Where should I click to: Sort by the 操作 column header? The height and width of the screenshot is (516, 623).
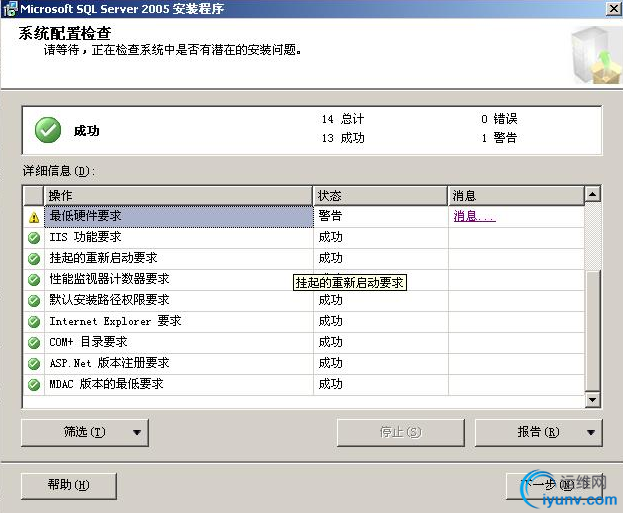(178, 196)
